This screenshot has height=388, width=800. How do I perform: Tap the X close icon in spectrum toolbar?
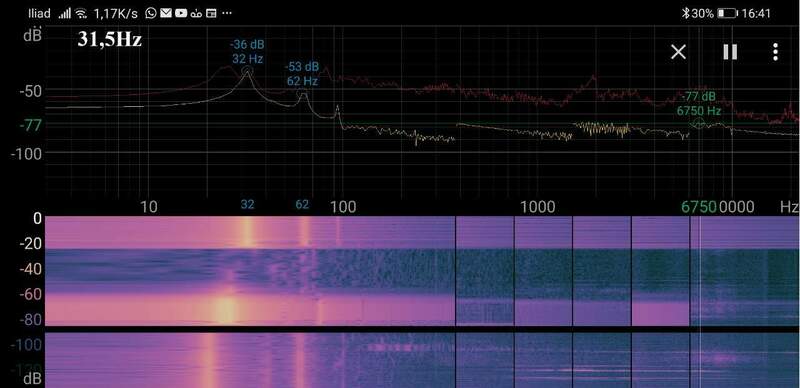click(x=679, y=52)
